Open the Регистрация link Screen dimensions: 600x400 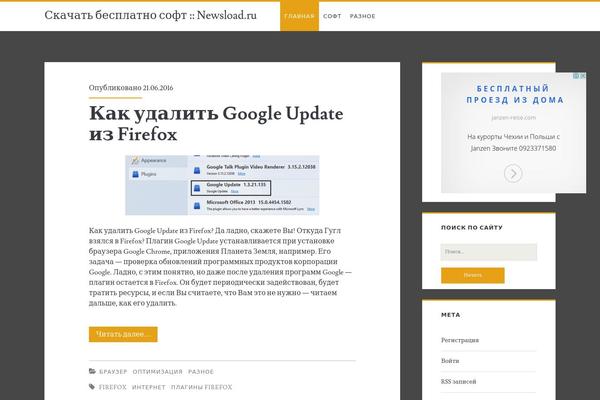pyautogui.click(x=460, y=340)
